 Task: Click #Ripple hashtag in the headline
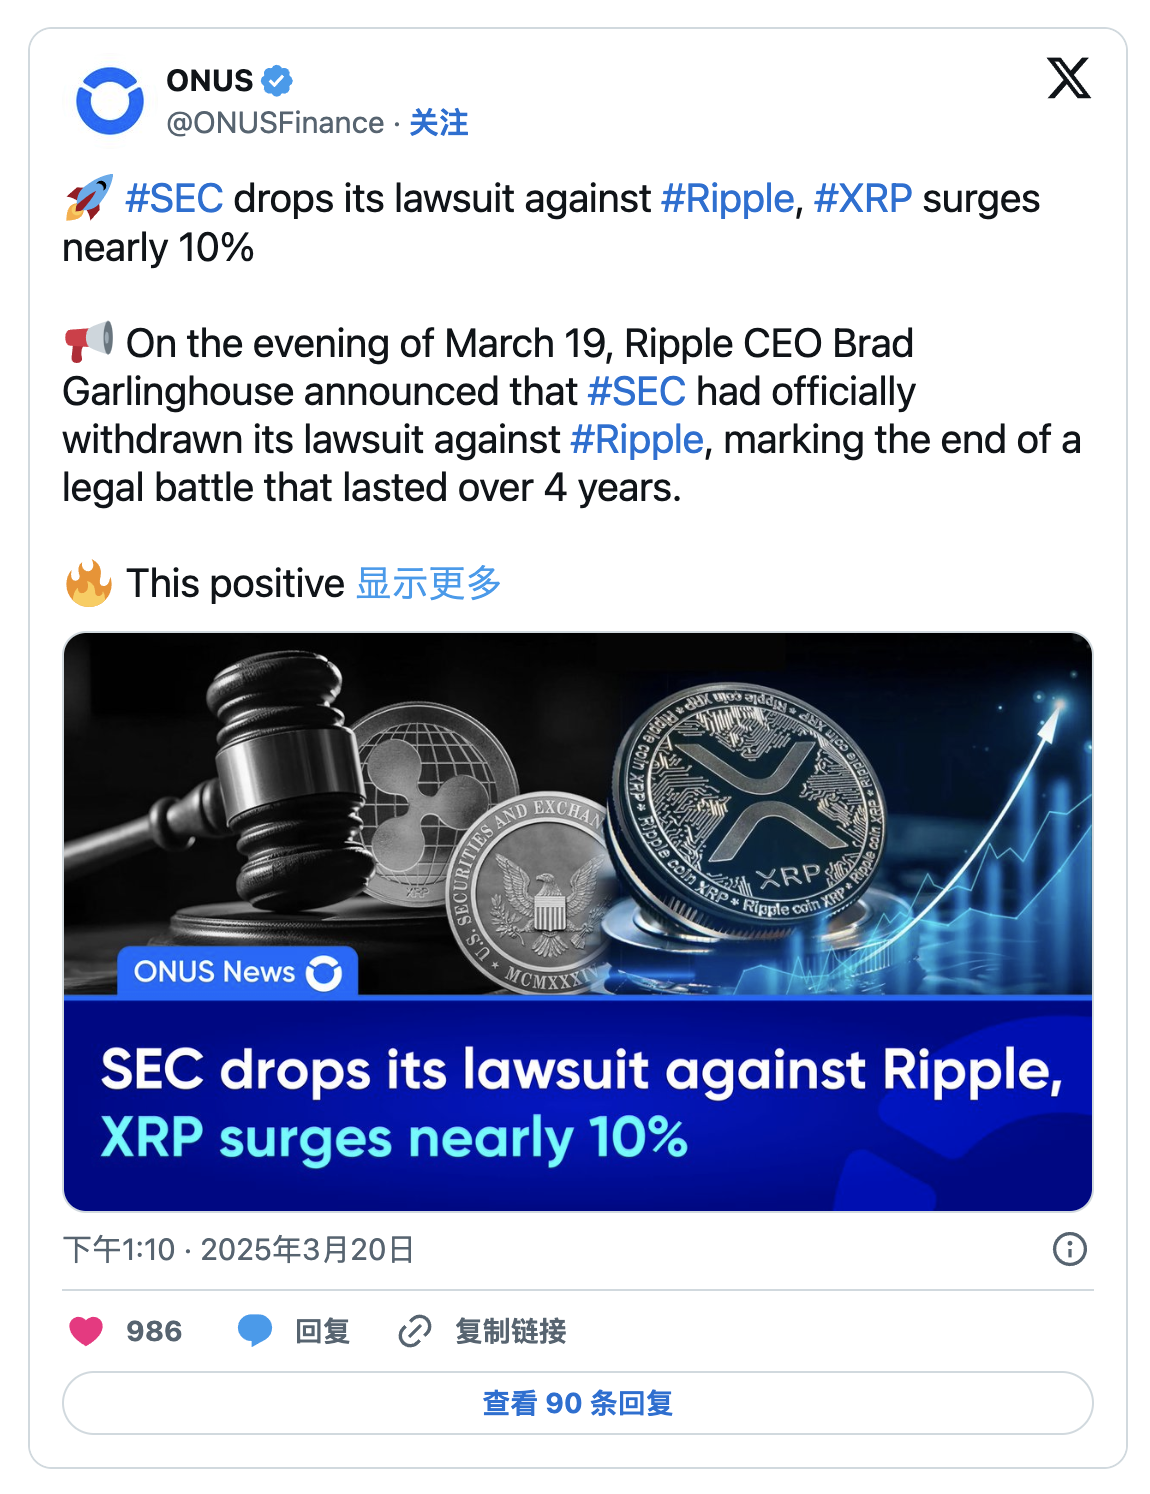(727, 199)
